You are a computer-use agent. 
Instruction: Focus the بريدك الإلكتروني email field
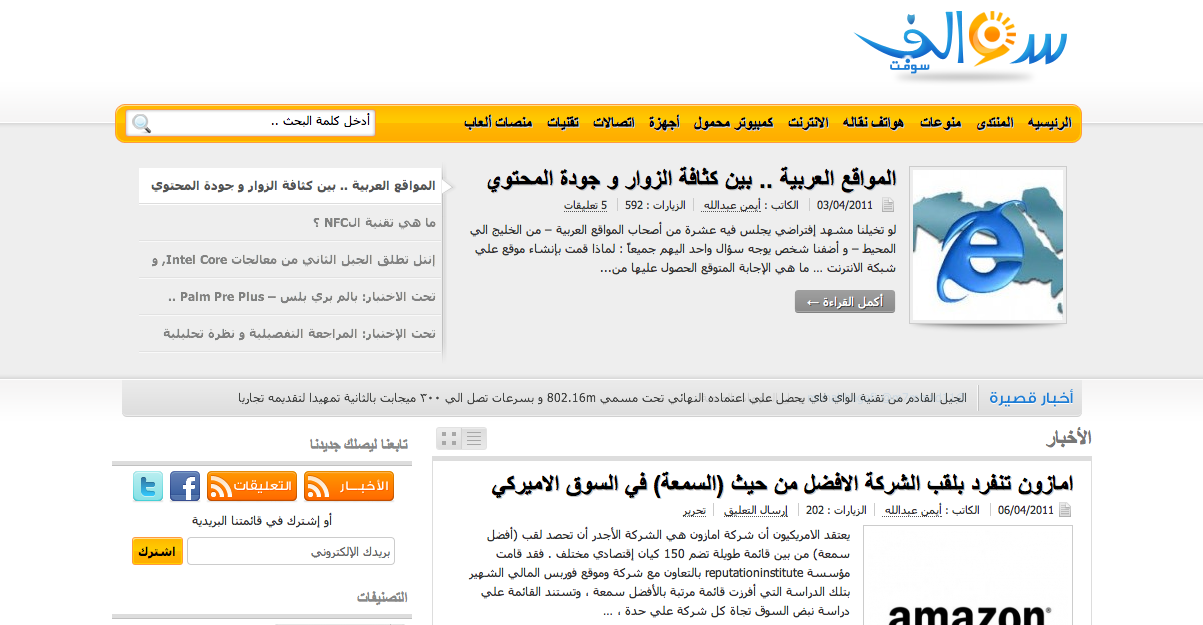pyautogui.click(x=291, y=551)
